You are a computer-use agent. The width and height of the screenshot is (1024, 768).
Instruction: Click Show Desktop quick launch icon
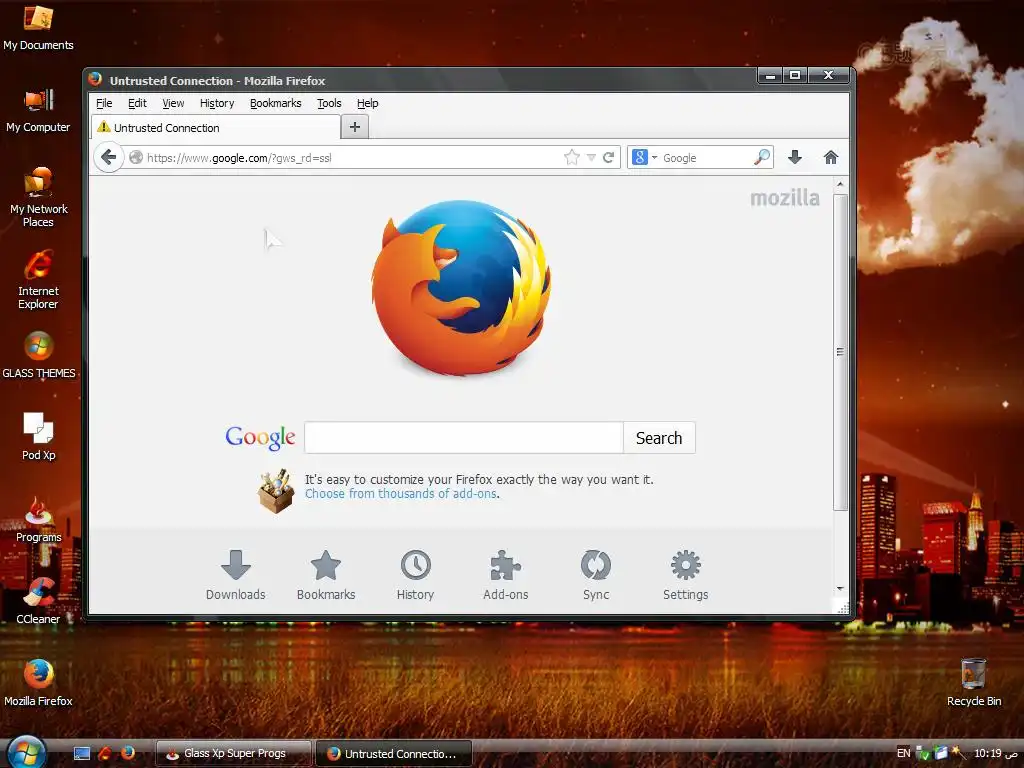point(82,754)
